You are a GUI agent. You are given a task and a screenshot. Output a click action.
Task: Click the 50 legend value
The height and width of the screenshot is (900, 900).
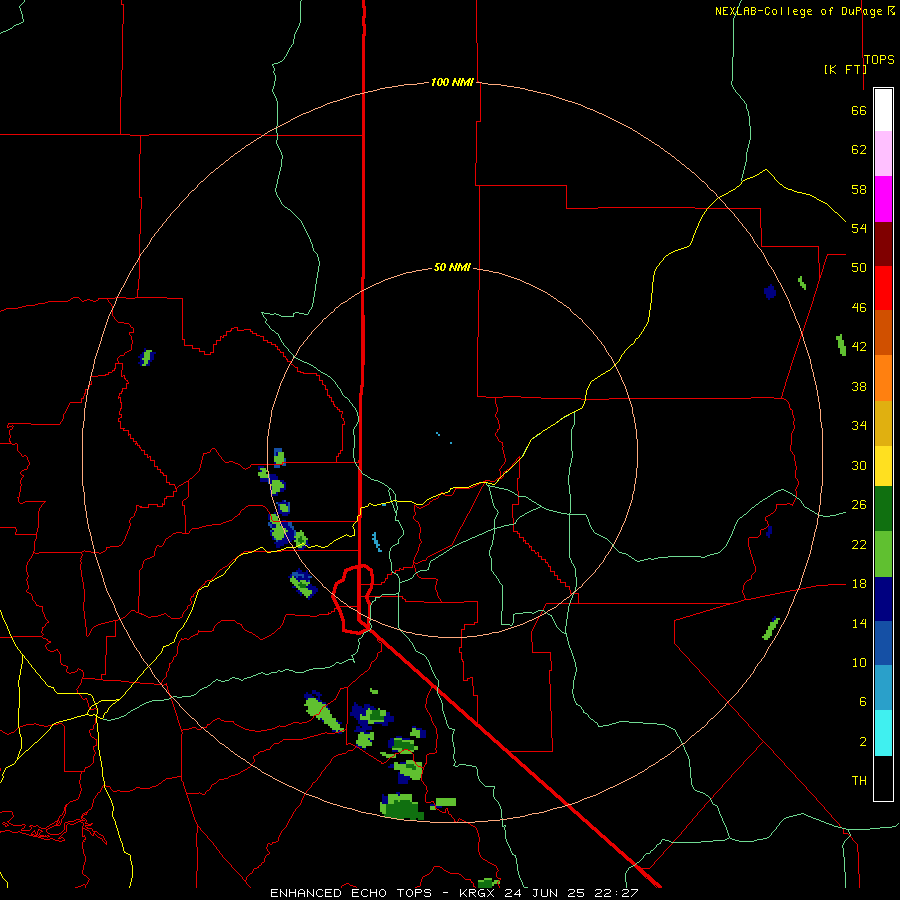coord(859,268)
